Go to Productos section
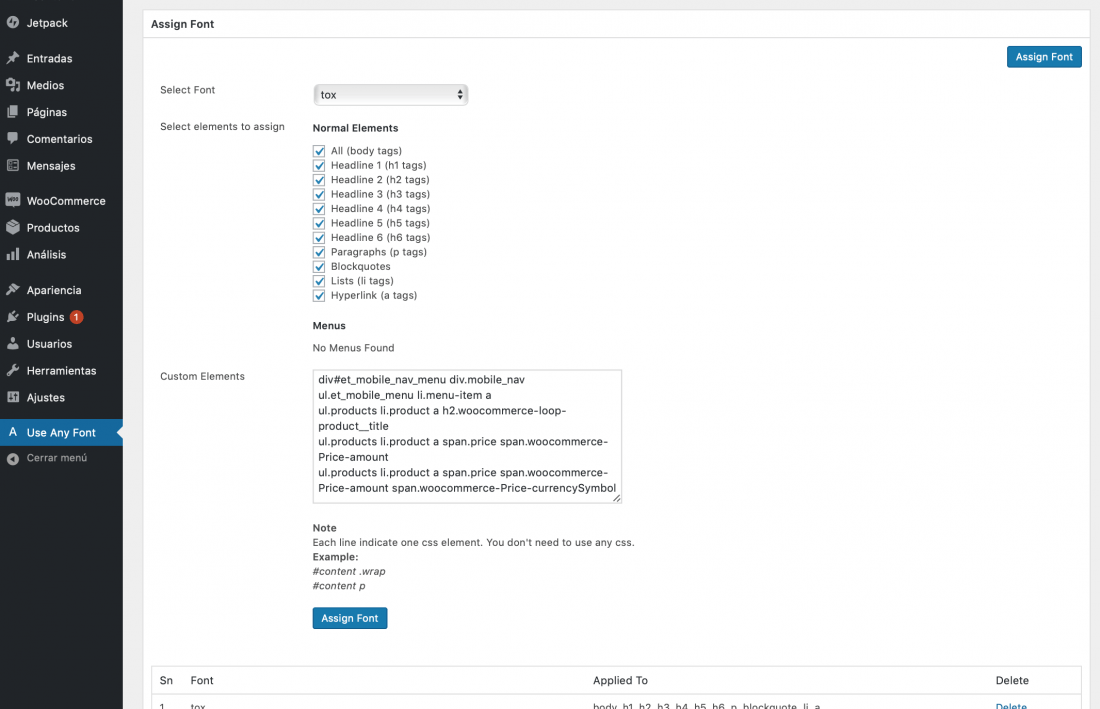Image resolution: width=1100 pixels, height=709 pixels. tap(61, 227)
